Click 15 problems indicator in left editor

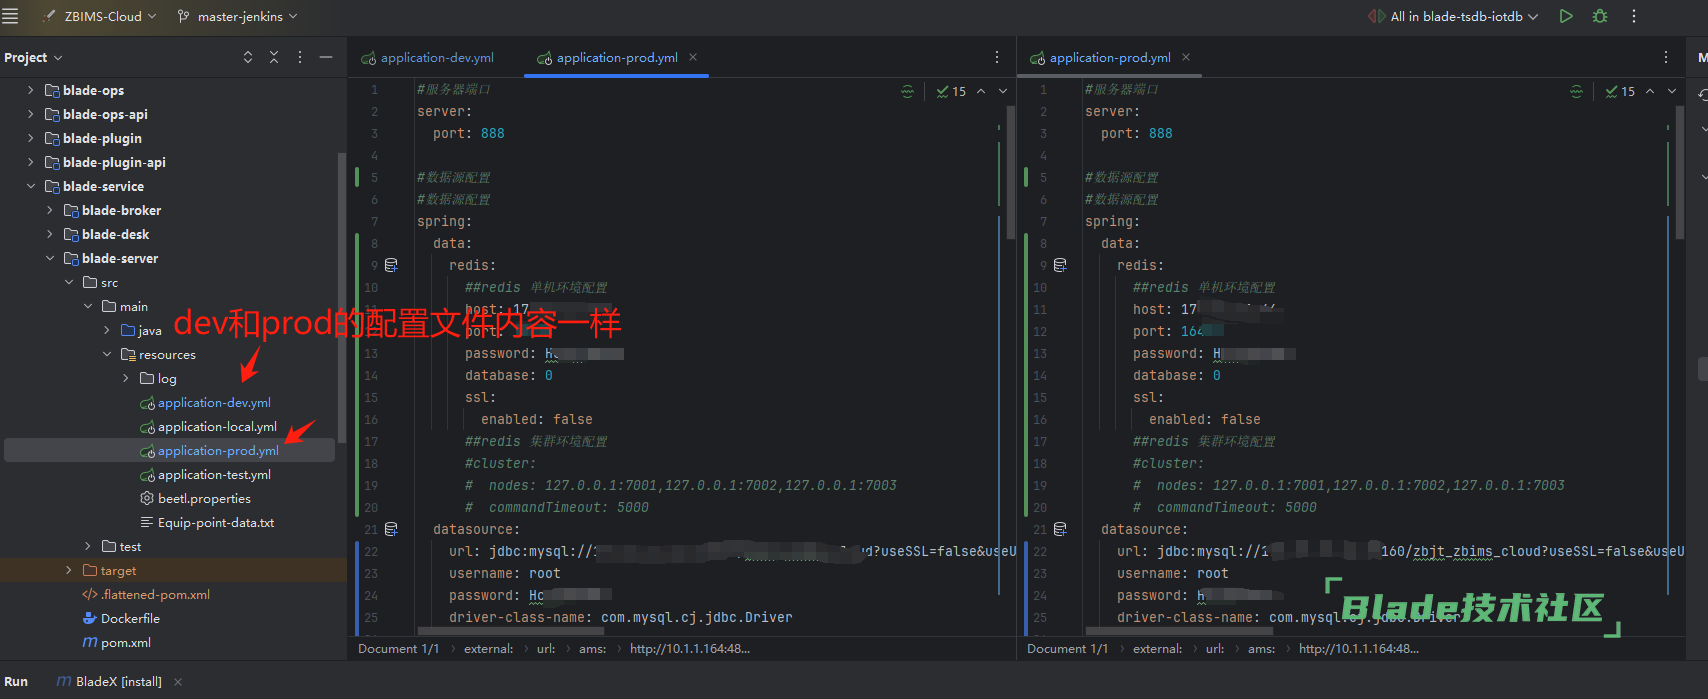tap(951, 91)
